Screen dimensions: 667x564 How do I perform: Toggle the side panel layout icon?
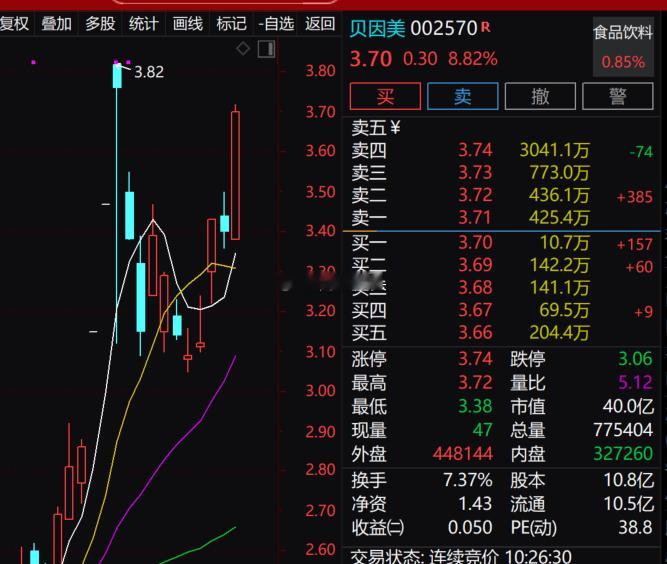pos(267,49)
